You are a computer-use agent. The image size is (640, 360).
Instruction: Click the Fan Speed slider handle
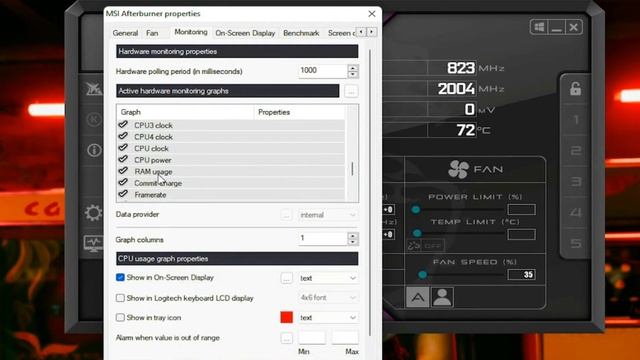423,275
